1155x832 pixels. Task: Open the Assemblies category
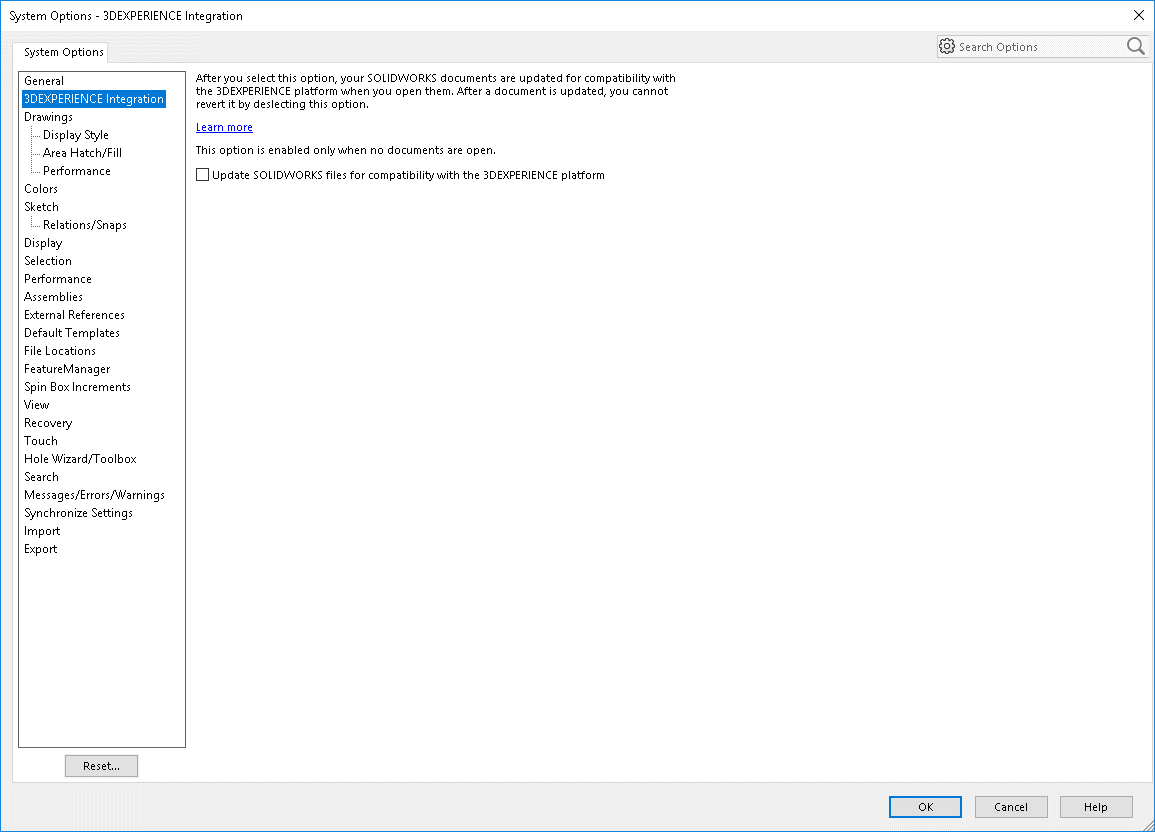click(x=53, y=297)
